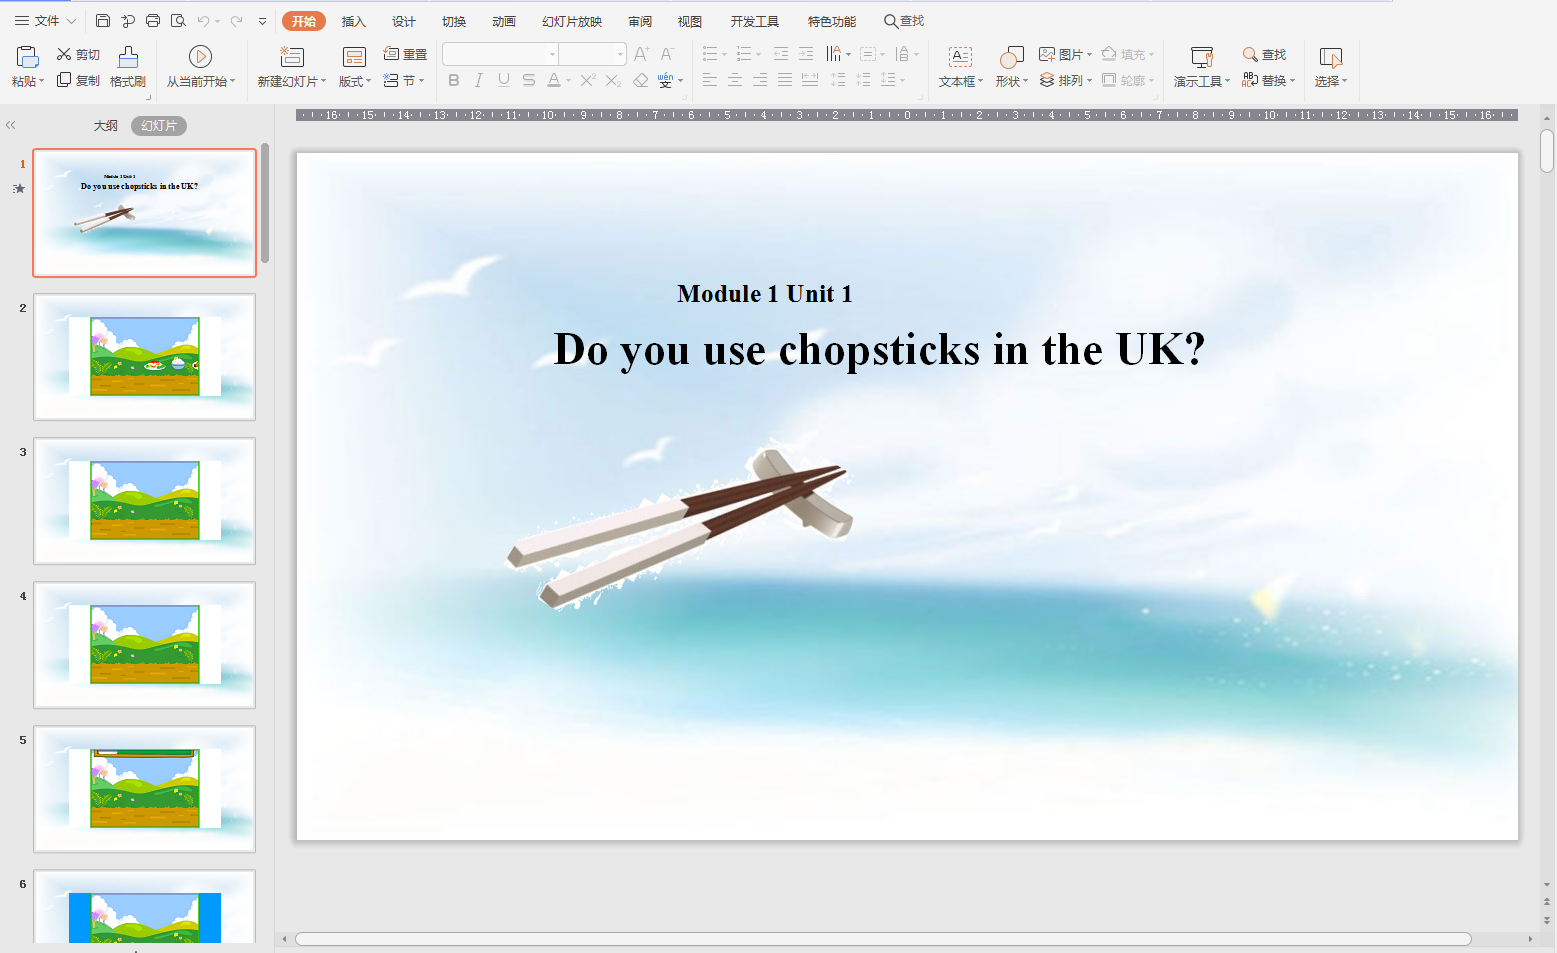Toggle justify text alignment
1557x953 pixels.
tap(785, 80)
